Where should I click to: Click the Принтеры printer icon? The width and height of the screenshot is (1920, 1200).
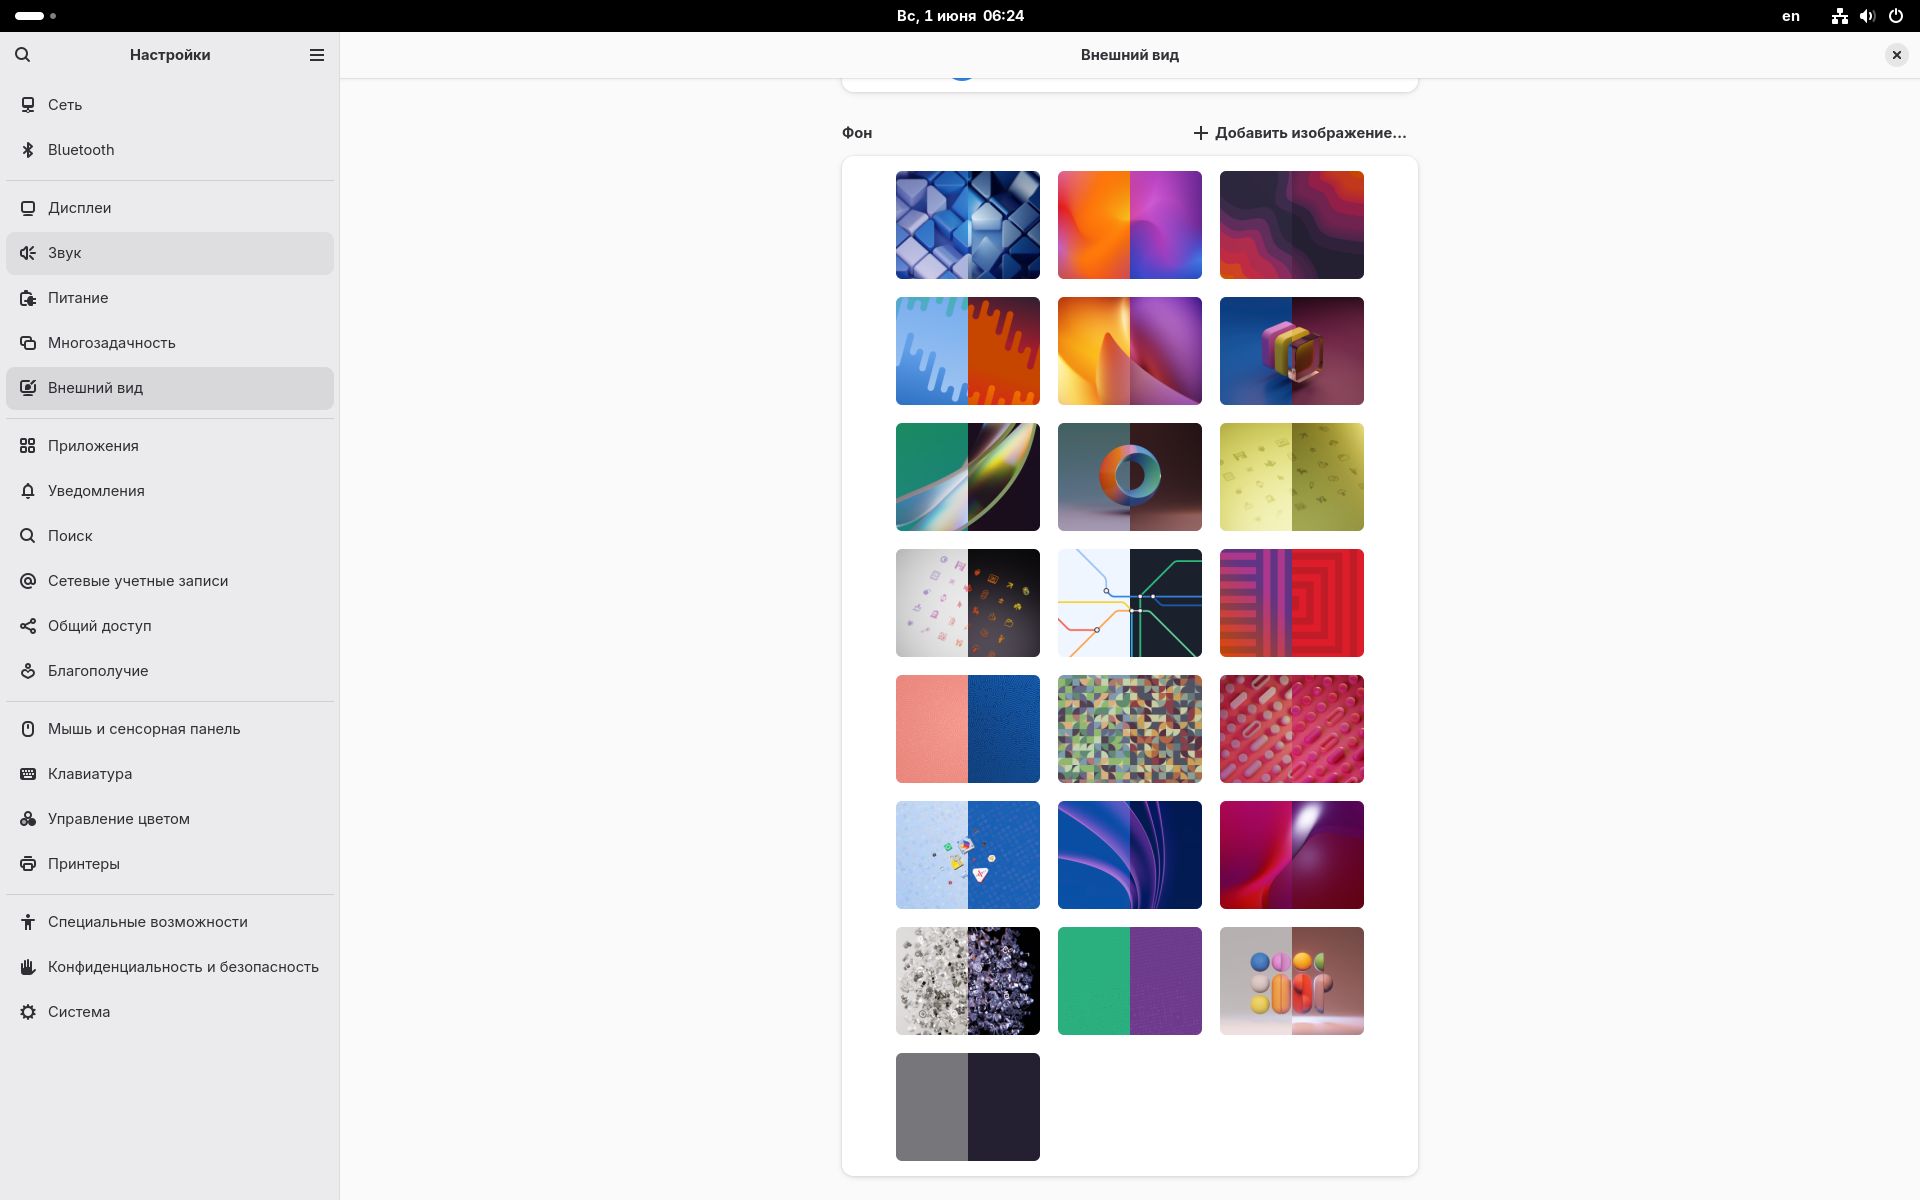pos(28,864)
